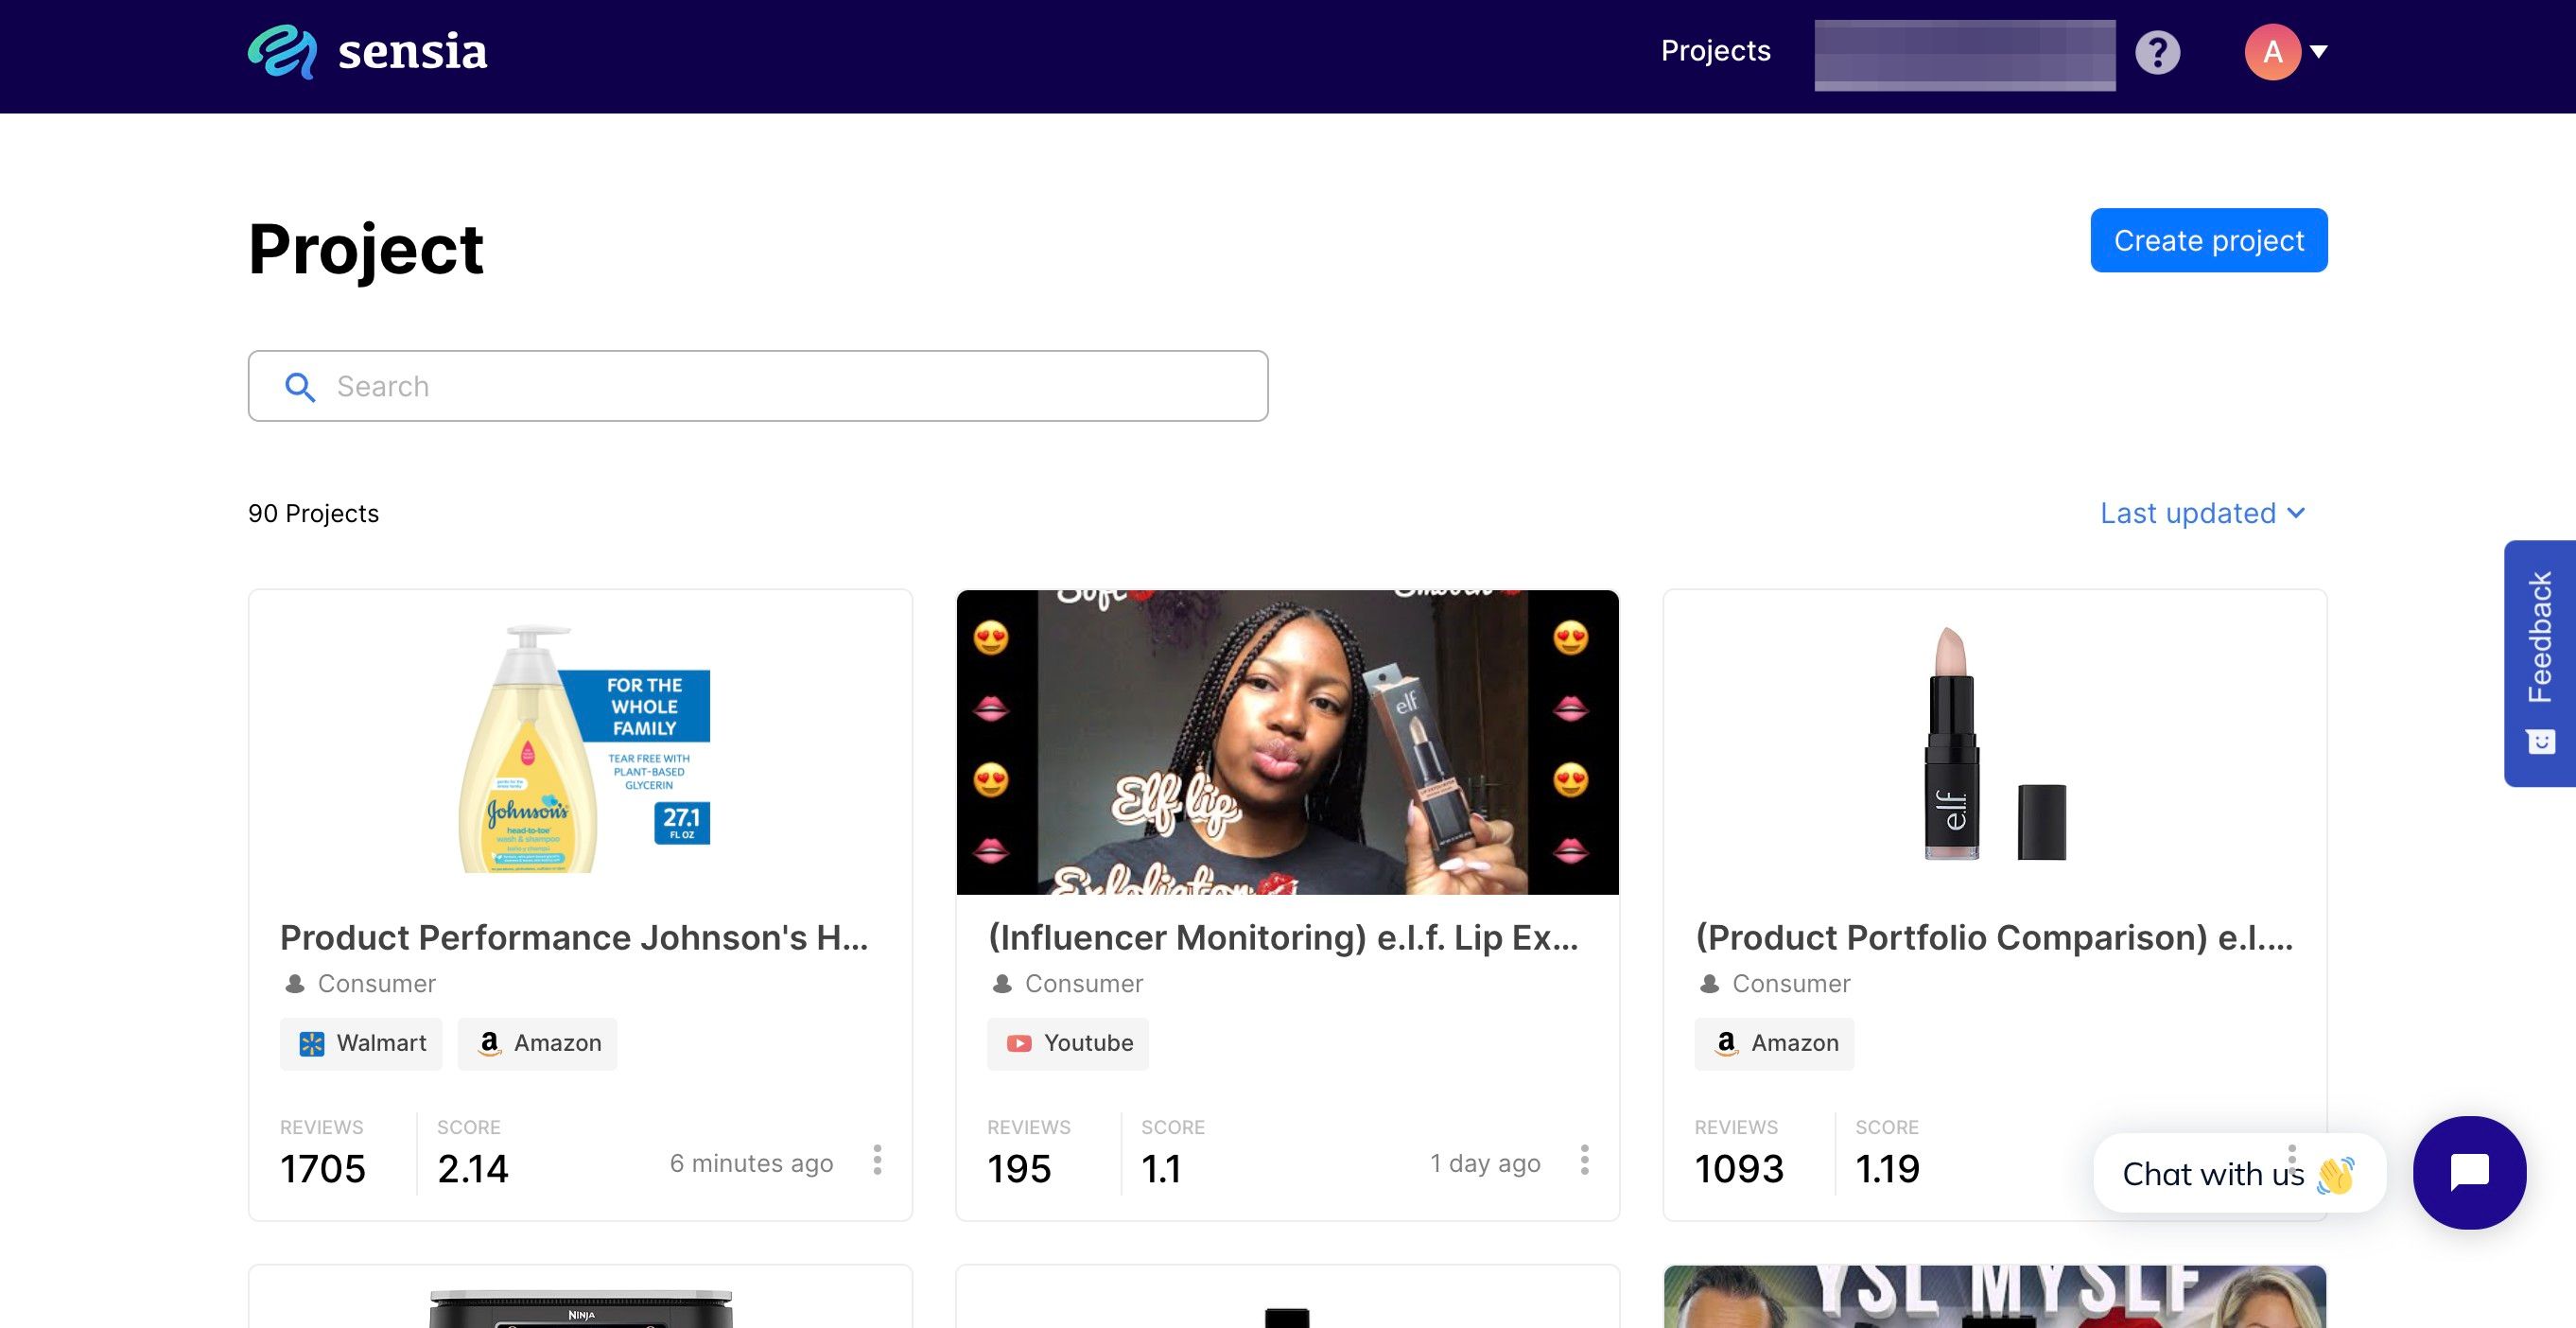Click the user avatar A
Image resolution: width=2576 pixels, height=1328 pixels.
coord(2272,52)
